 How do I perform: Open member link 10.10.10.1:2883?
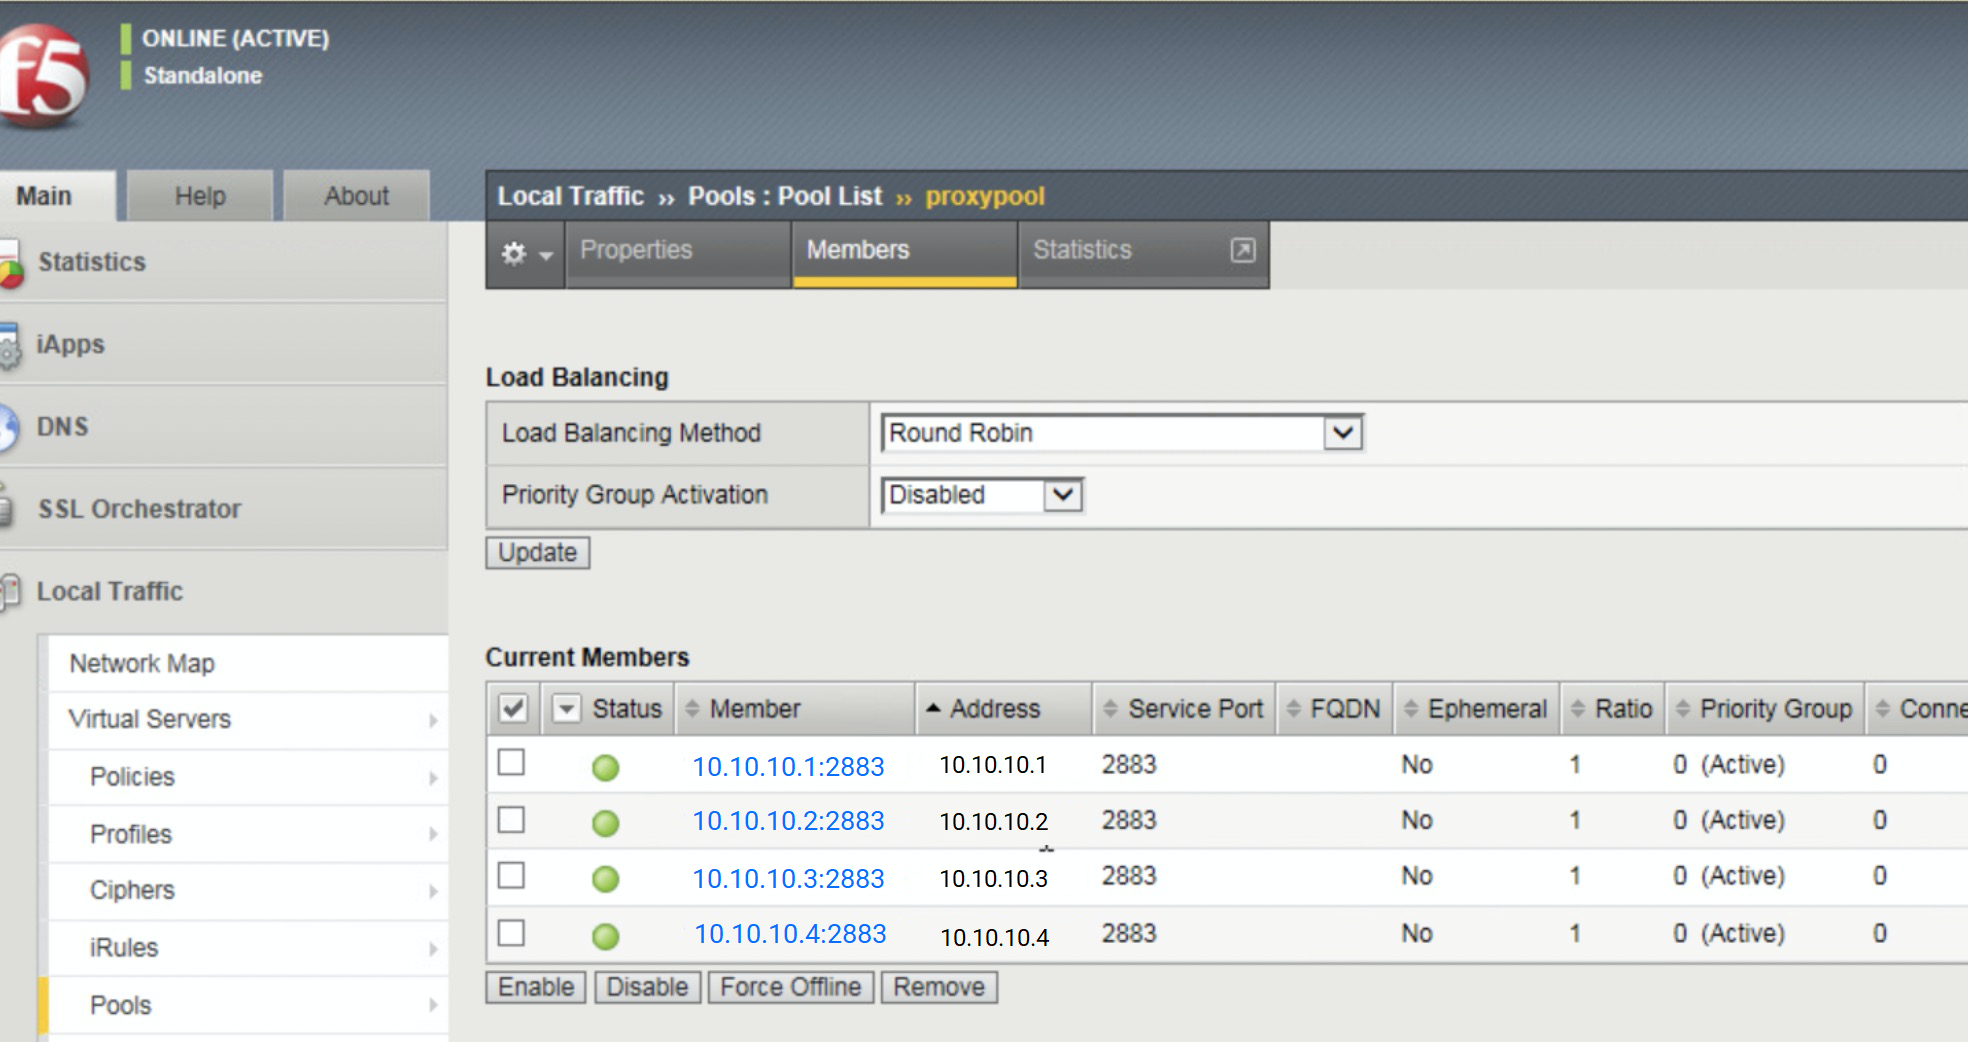(788, 767)
